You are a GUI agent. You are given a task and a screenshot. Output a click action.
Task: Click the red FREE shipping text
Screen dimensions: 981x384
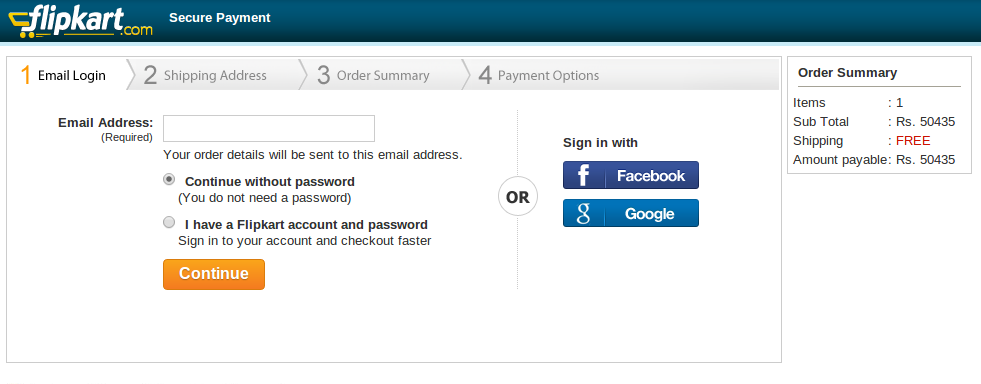coord(913,141)
